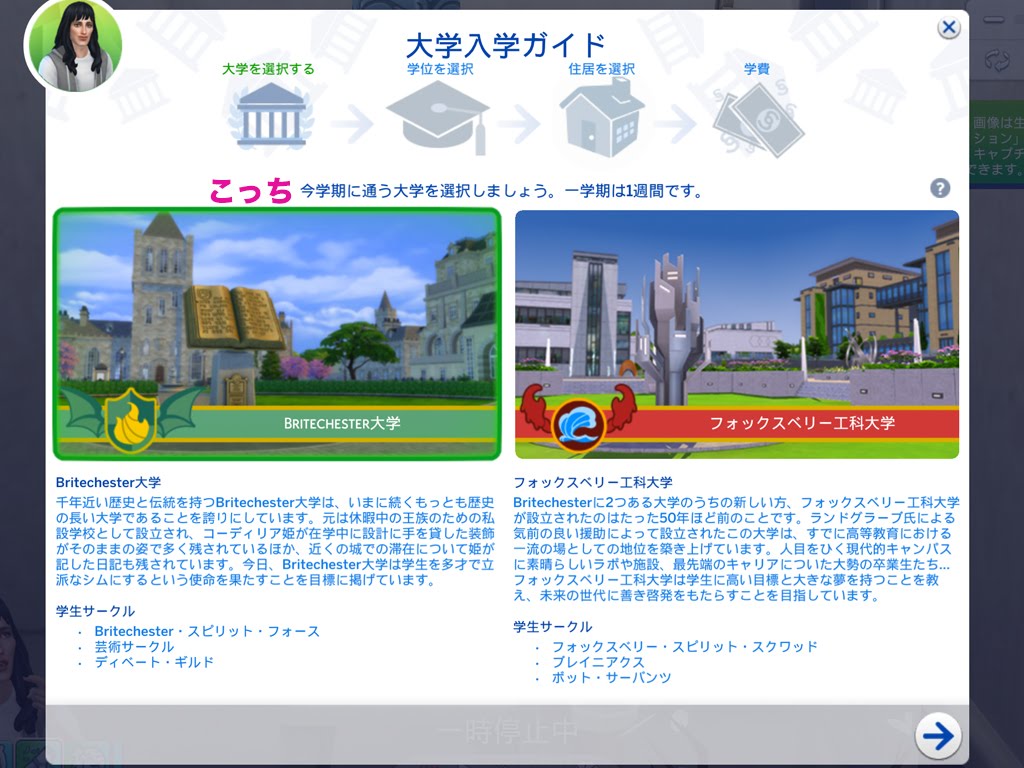Image resolution: width=1024 pixels, height=768 pixels.
Task: Click the 芸術サークル list entry
Action: click(135, 647)
